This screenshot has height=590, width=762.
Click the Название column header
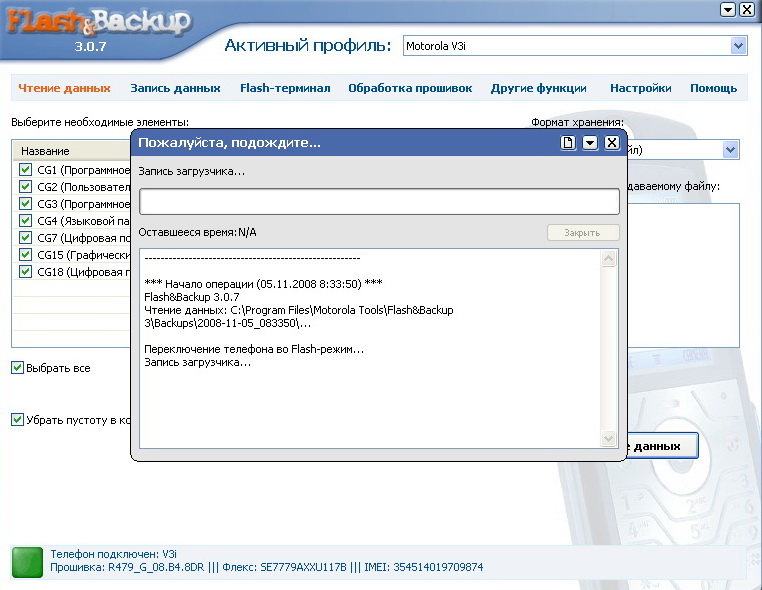point(72,151)
